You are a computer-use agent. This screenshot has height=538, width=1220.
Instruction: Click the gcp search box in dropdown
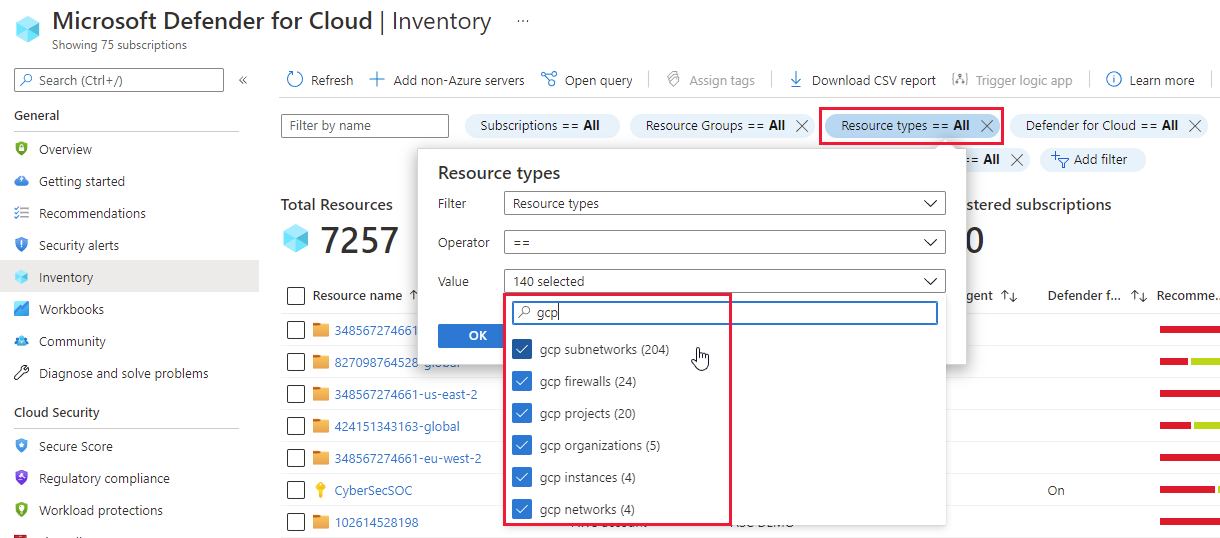[725, 313]
